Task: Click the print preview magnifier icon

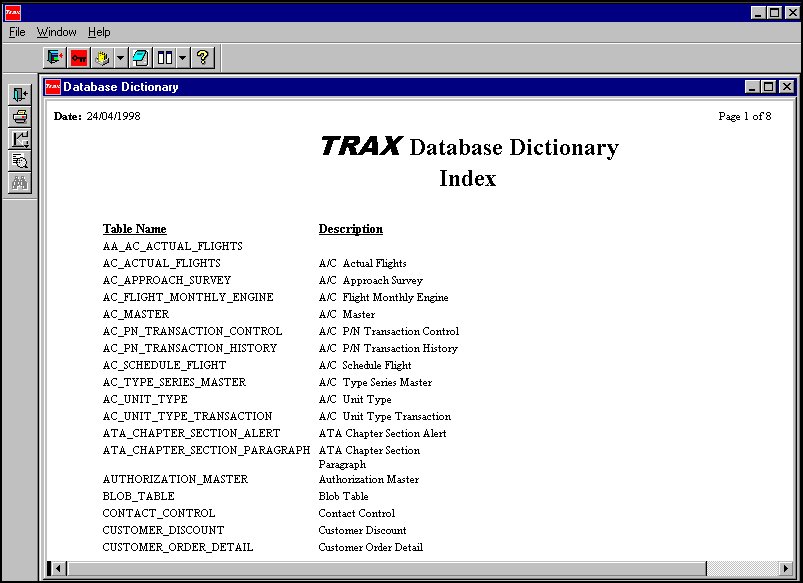Action: [20, 161]
